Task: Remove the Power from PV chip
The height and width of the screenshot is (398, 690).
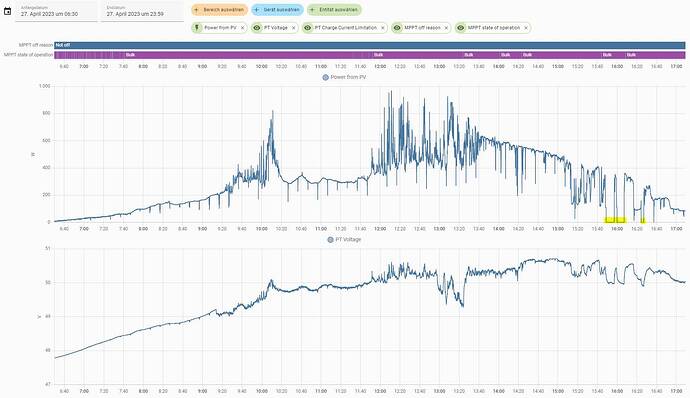Action: tap(242, 28)
